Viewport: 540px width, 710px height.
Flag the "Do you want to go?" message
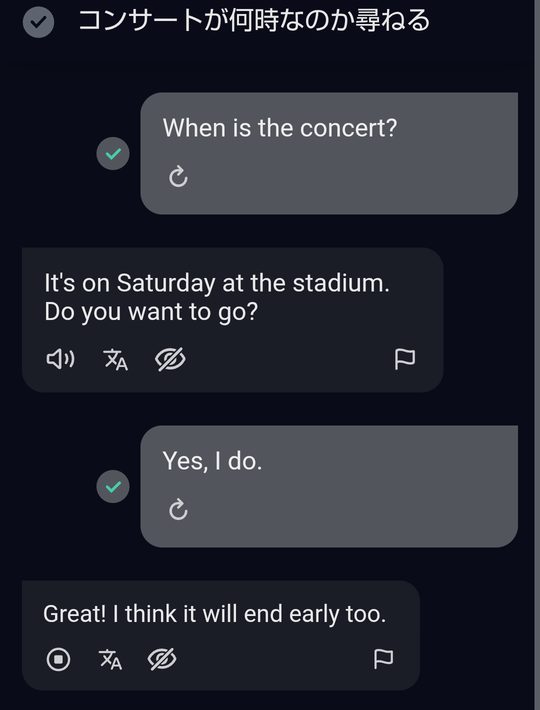pos(405,360)
